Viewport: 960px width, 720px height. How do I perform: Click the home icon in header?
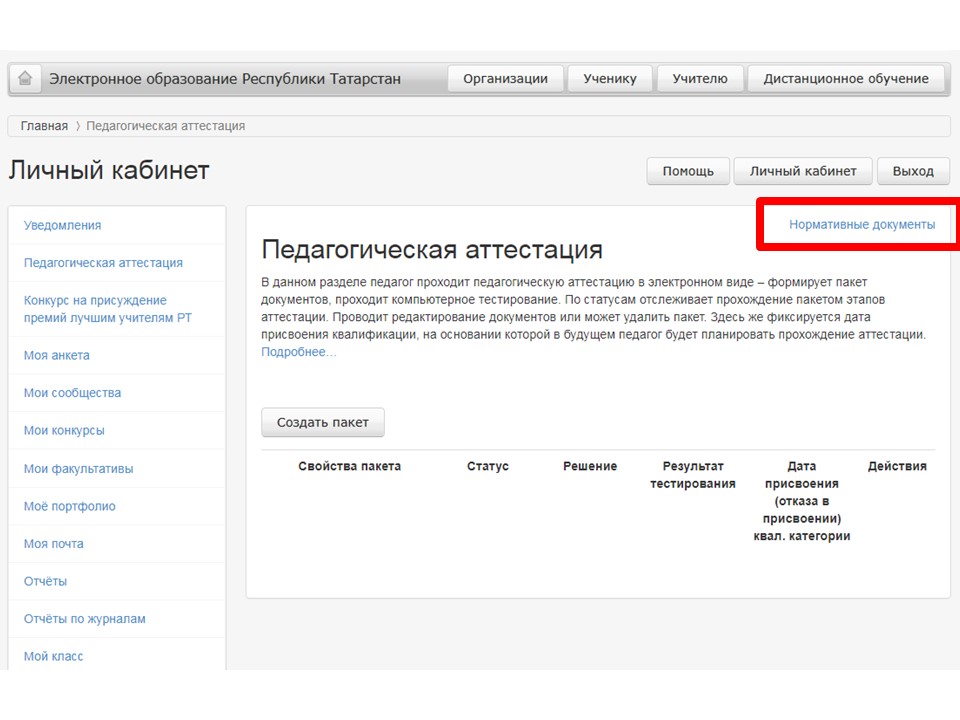click(x=25, y=79)
